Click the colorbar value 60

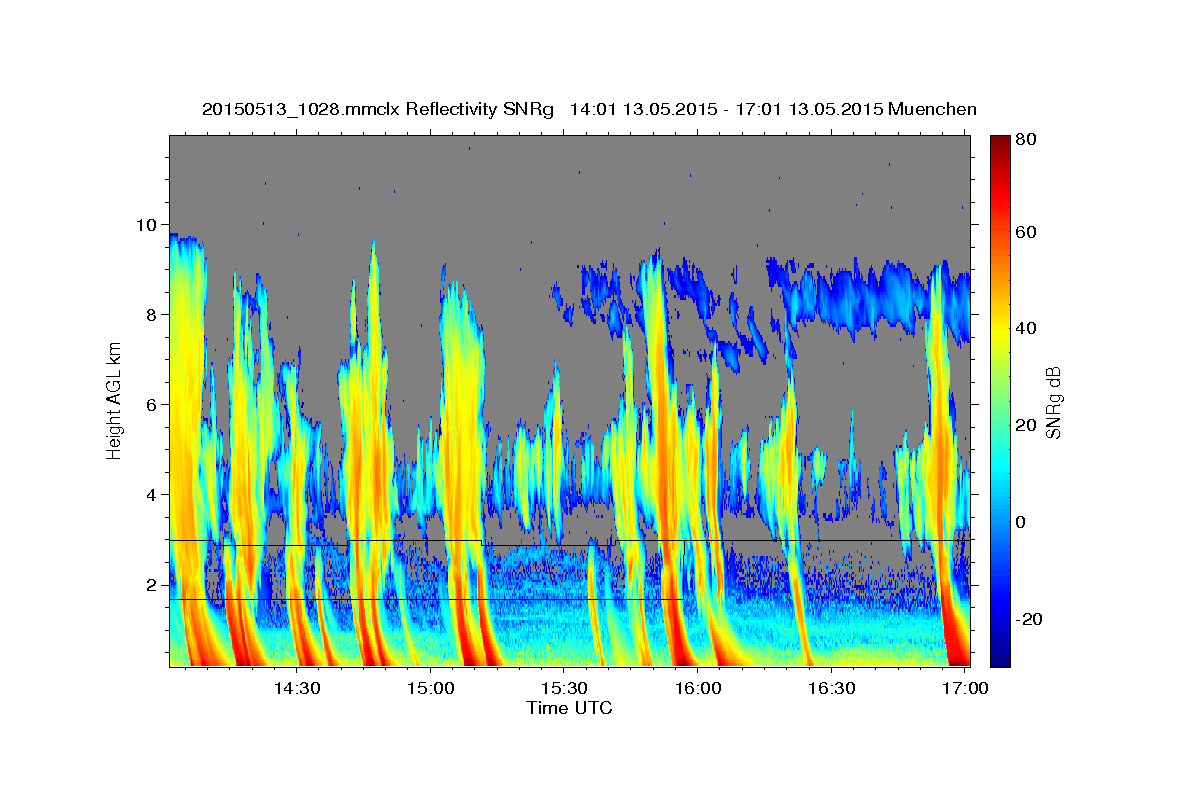coord(1025,232)
